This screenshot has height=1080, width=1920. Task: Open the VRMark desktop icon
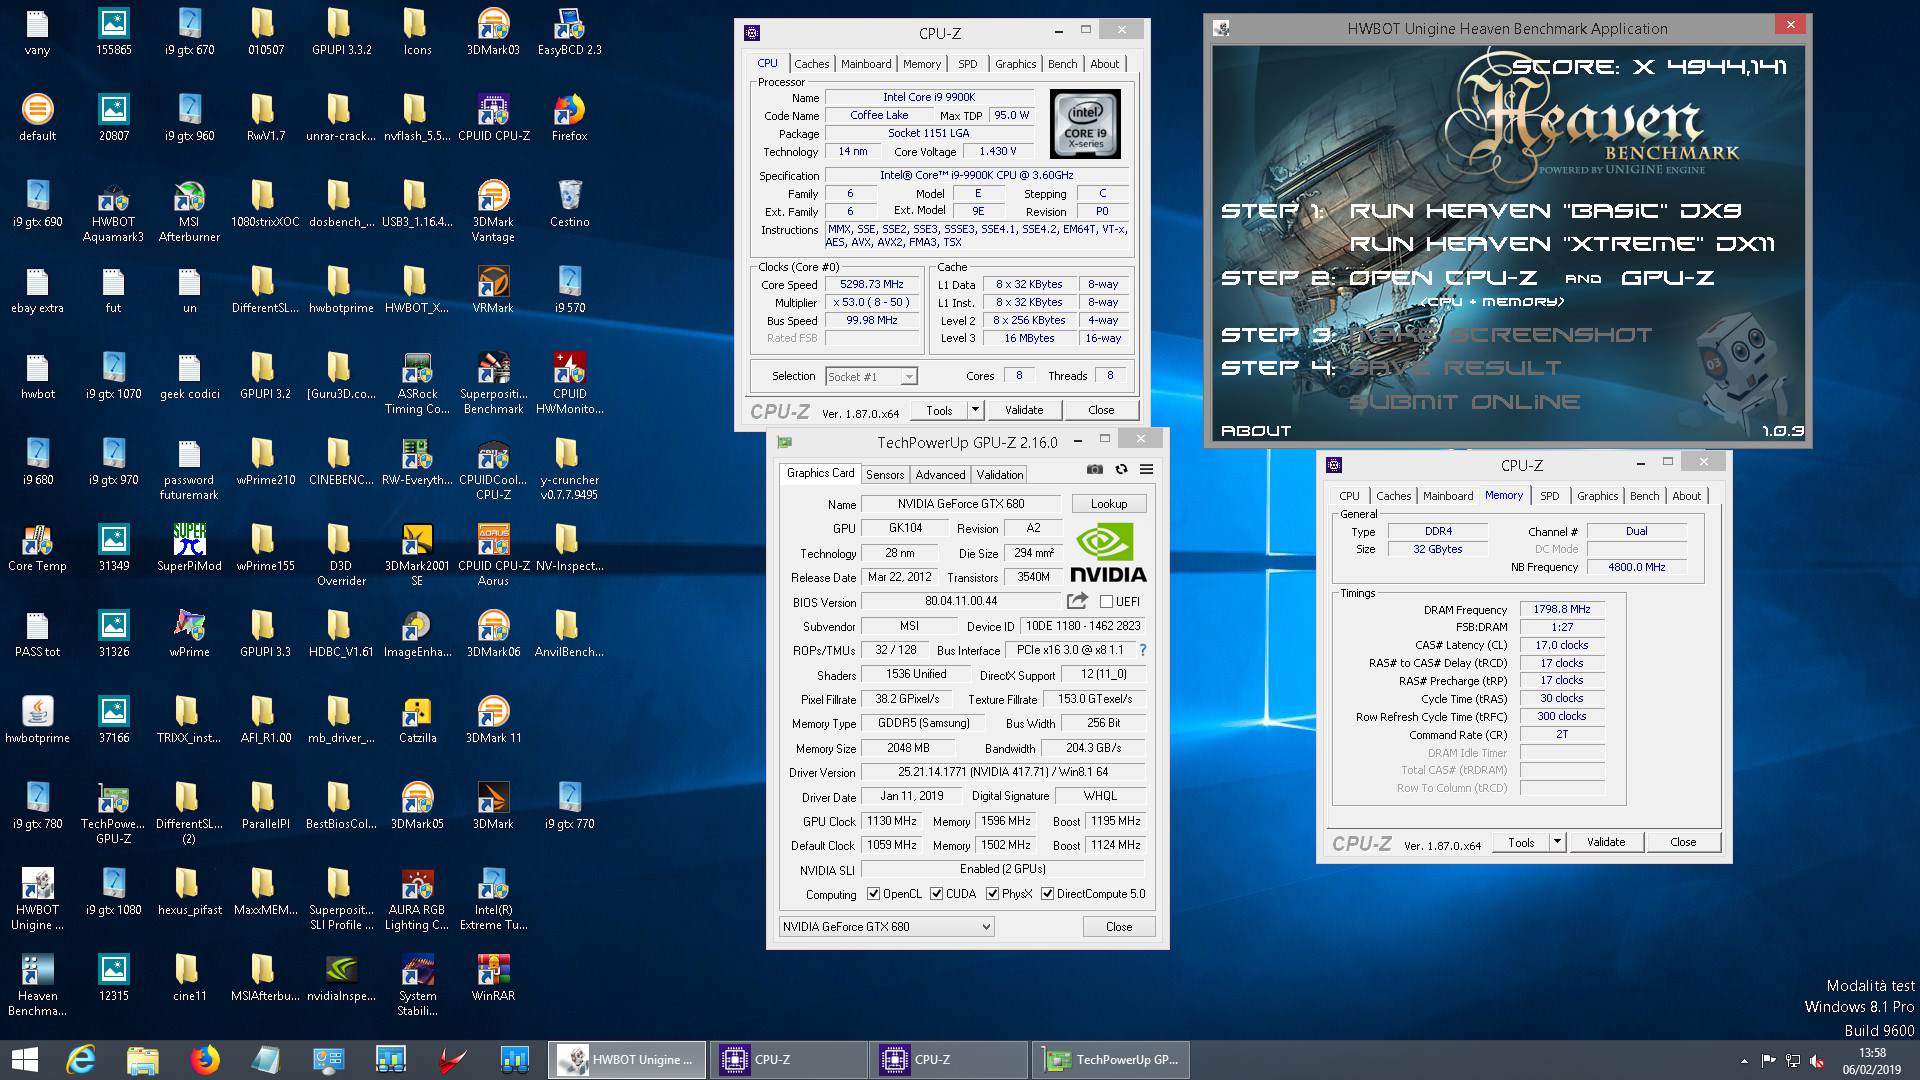click(493, 290)
